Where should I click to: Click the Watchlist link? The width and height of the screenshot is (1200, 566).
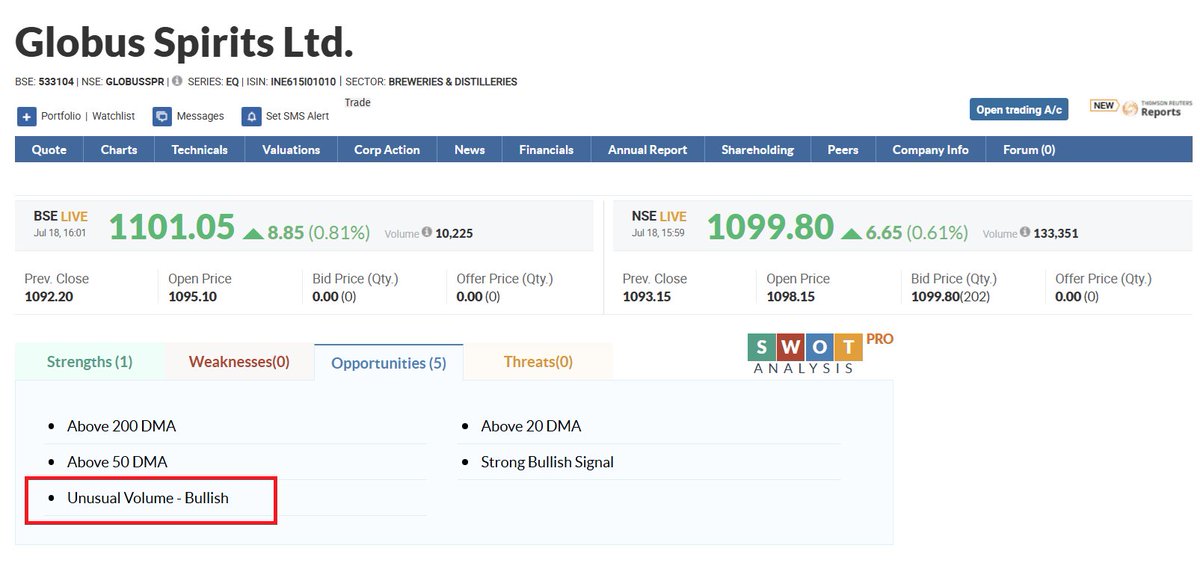tap(115, 116)
